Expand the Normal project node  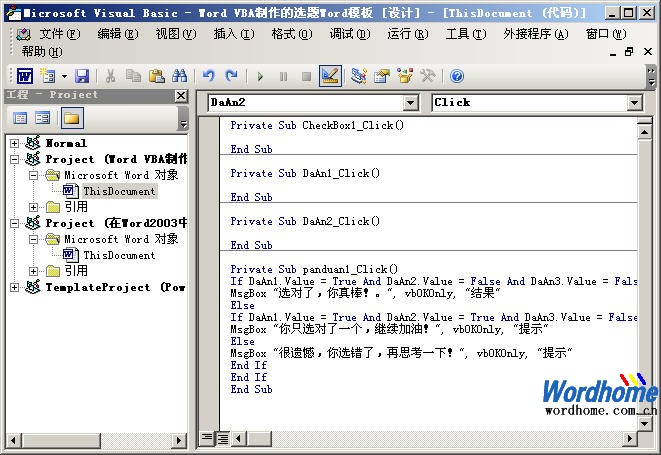click(14, 143)
